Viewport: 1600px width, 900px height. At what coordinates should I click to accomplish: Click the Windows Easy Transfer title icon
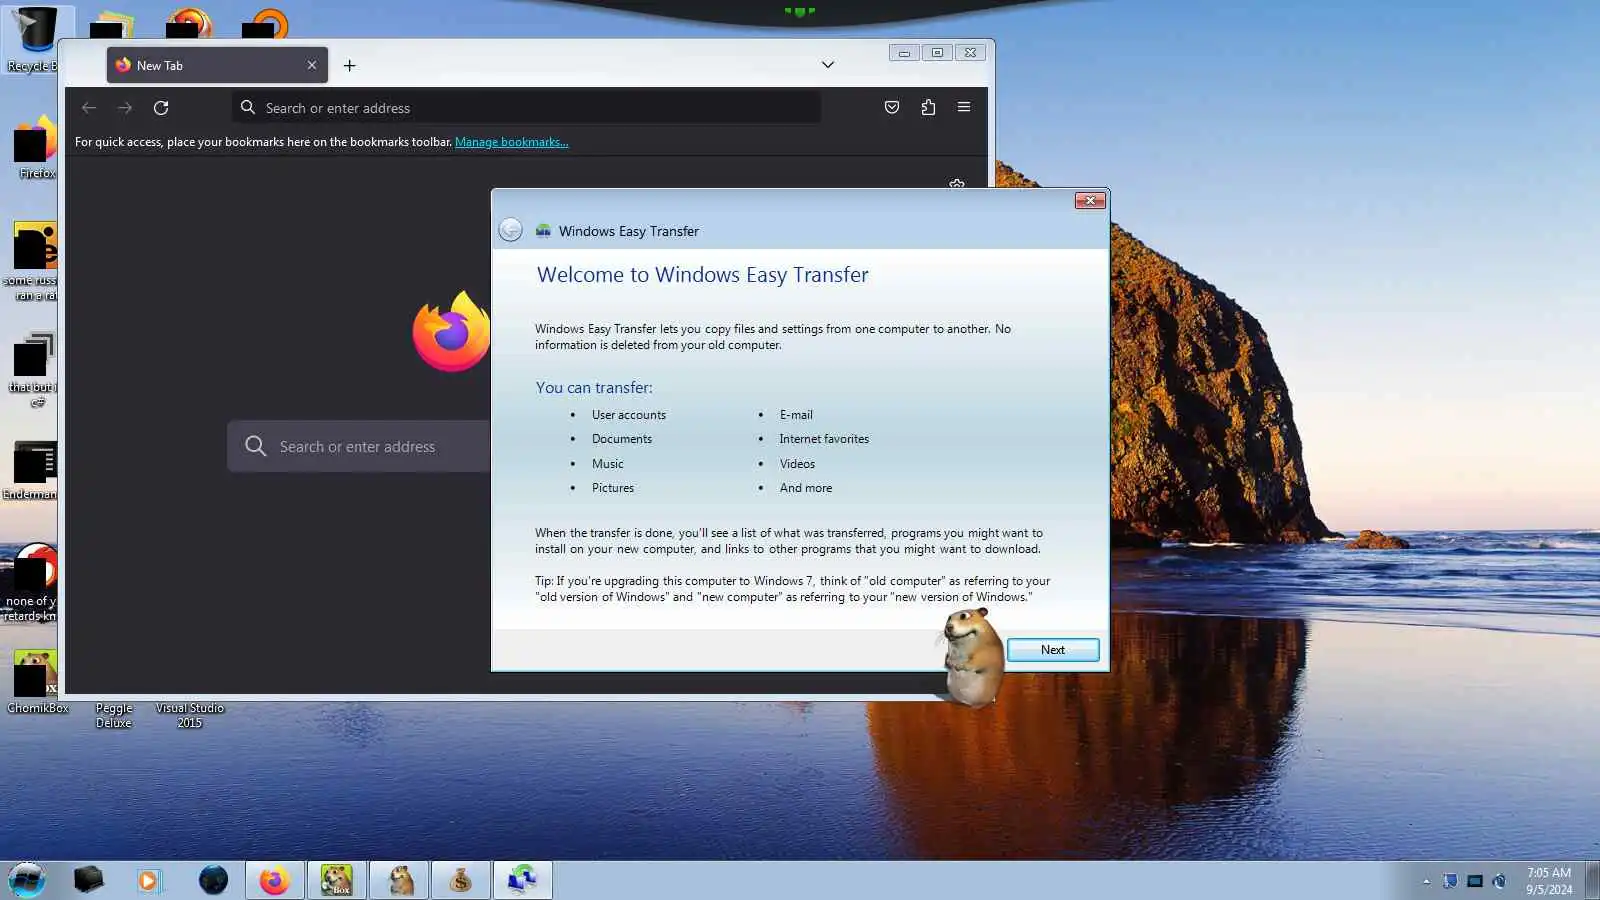pos(543,231)
